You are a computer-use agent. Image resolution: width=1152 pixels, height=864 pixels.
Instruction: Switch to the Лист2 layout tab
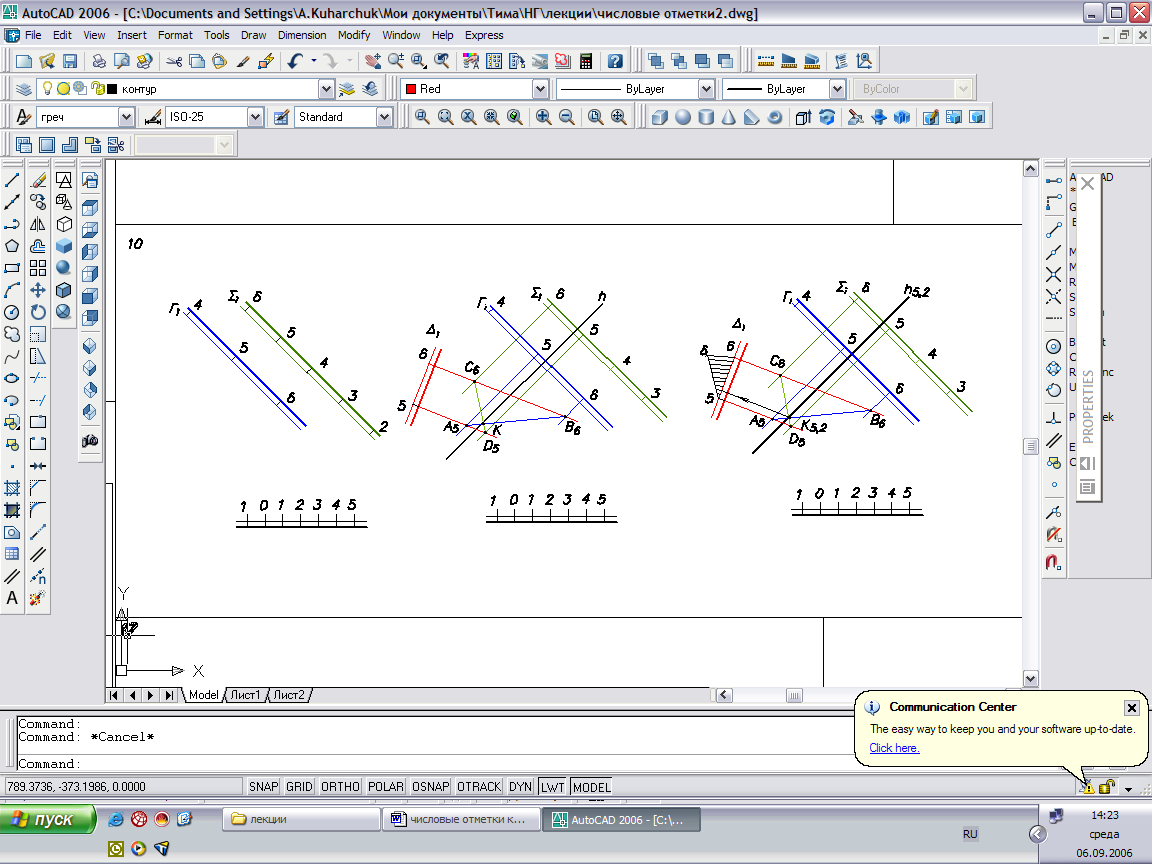tap(289, 694)
